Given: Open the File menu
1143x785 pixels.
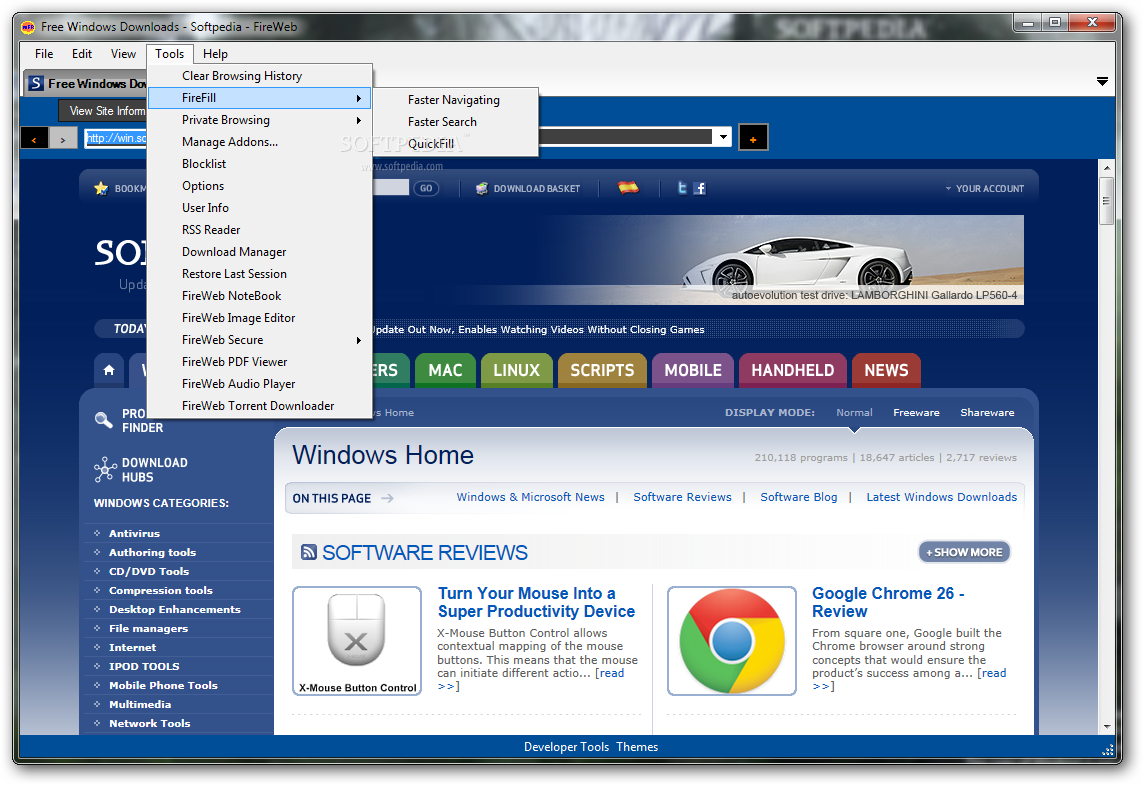Looking at the screenshot, I should (x=44, y=54).
